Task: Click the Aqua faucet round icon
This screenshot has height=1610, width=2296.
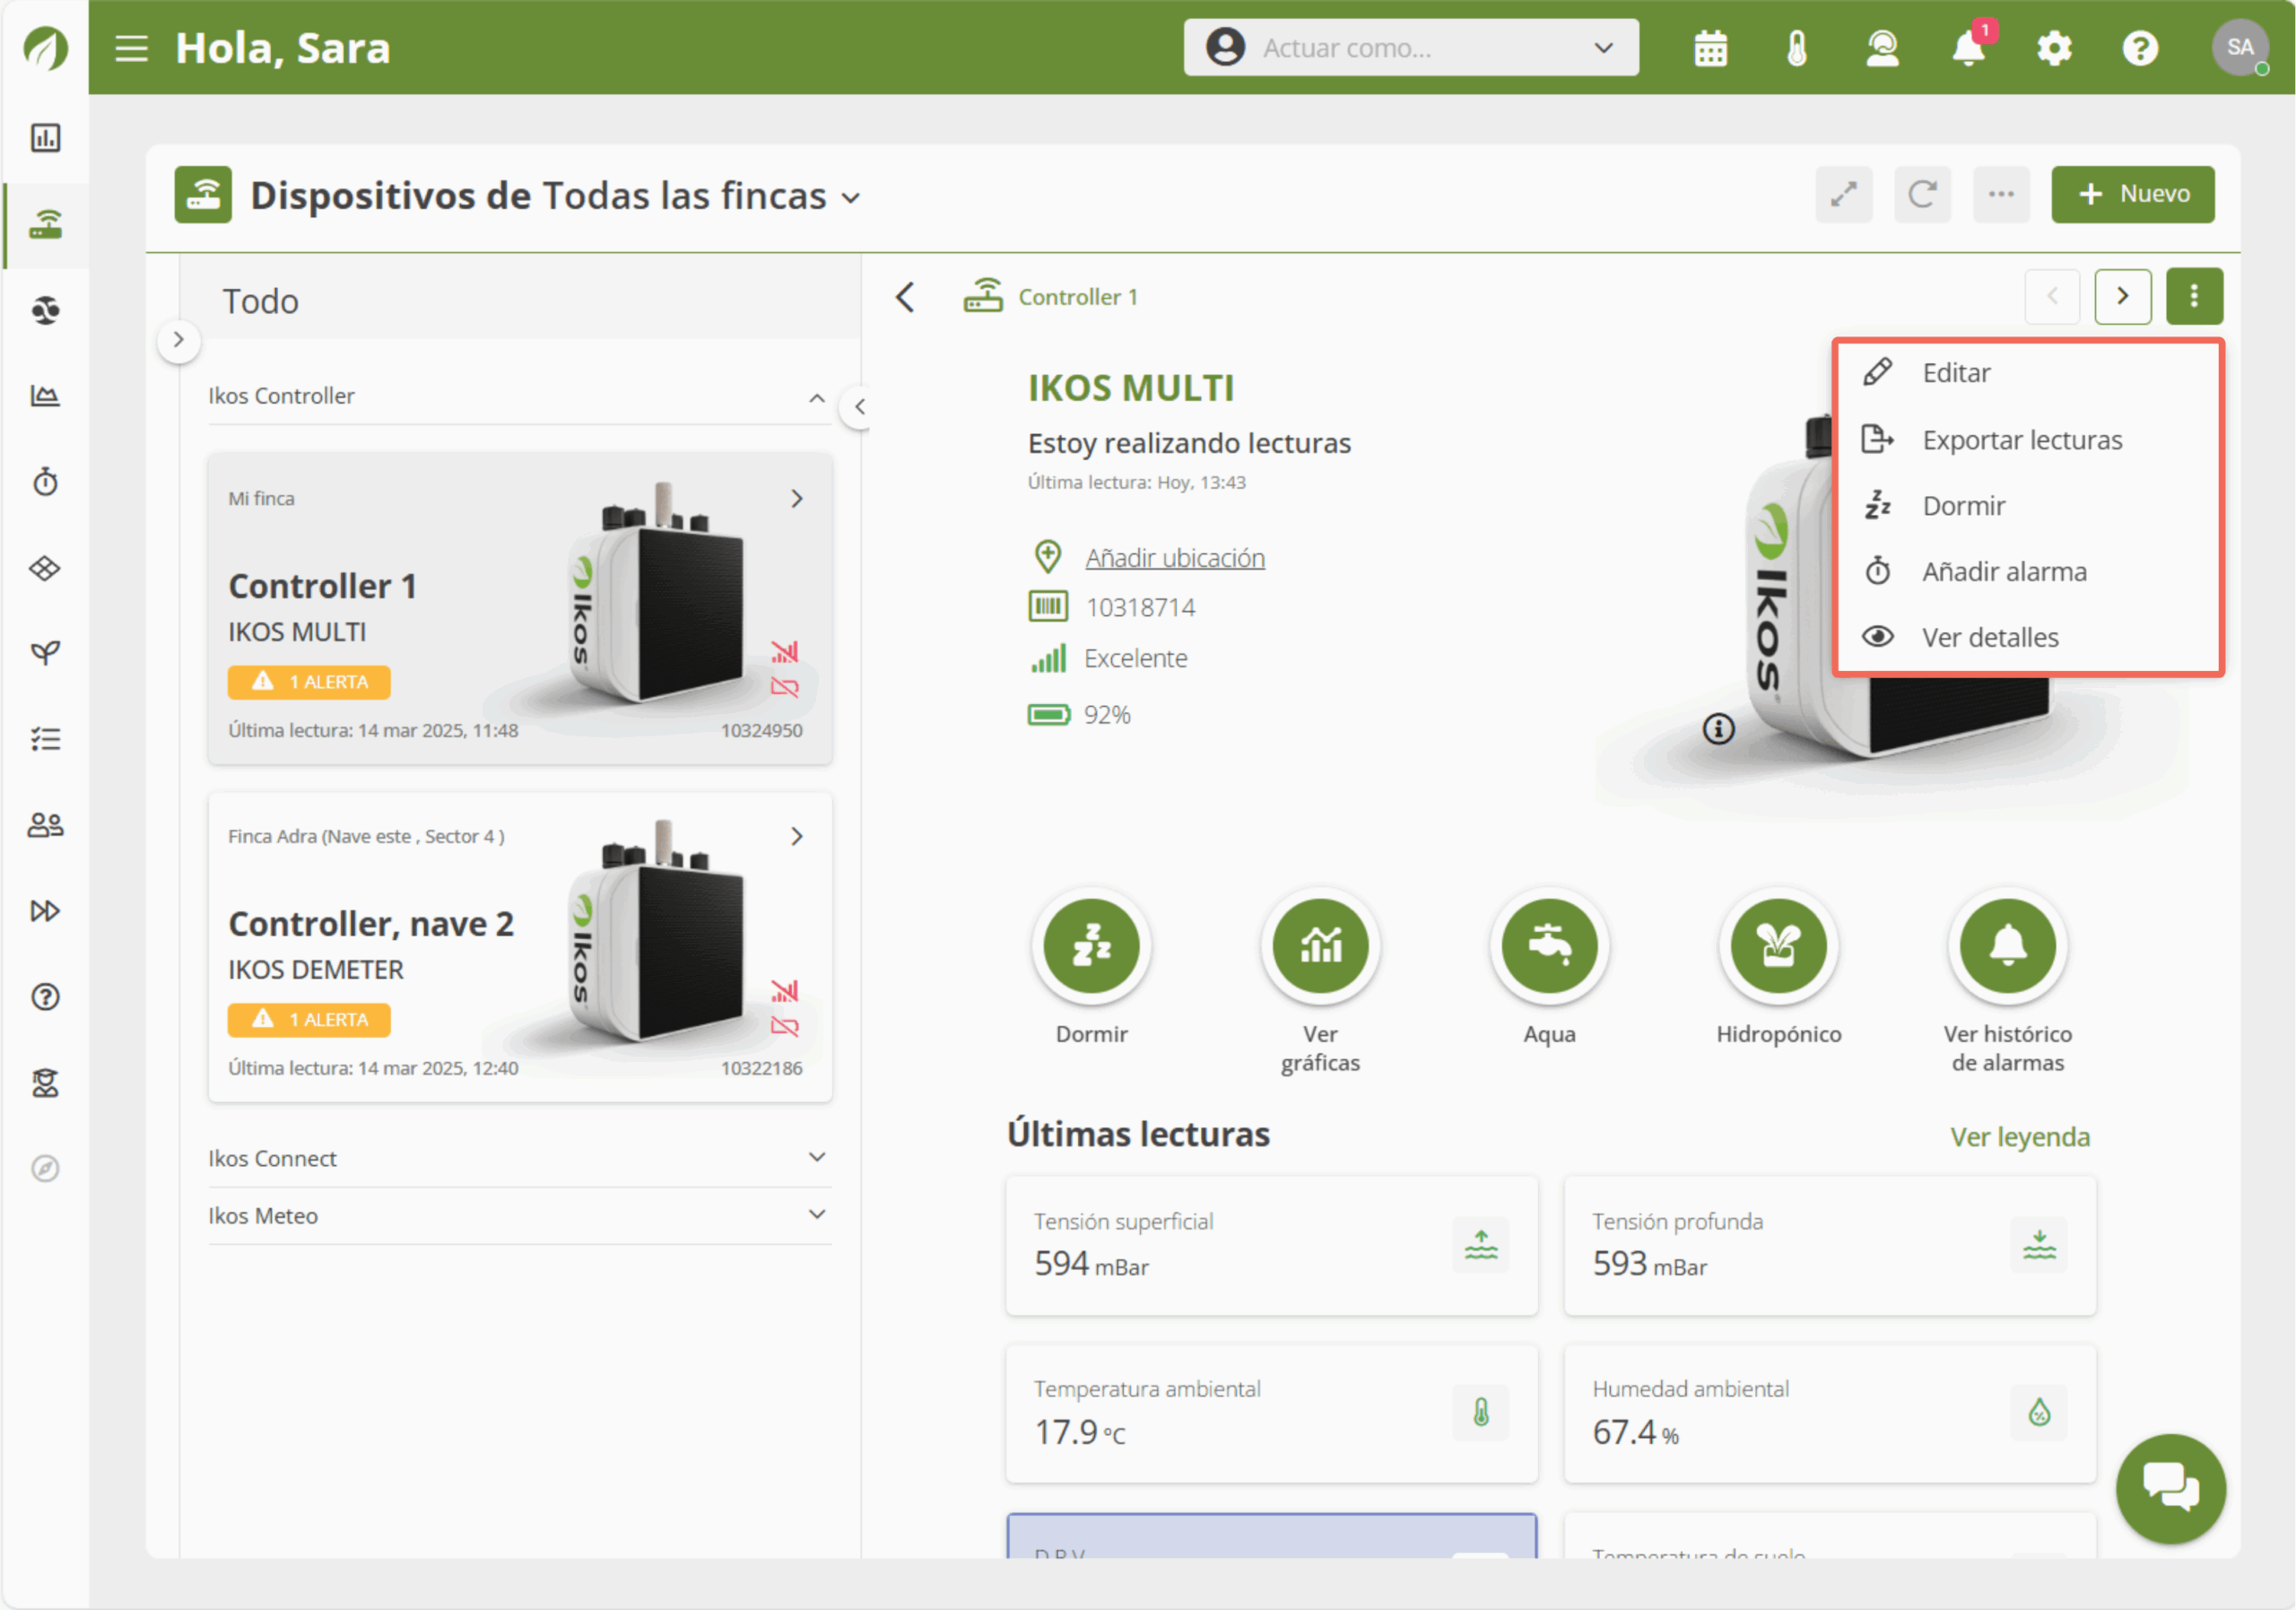Action: [x=1548, y=945]
